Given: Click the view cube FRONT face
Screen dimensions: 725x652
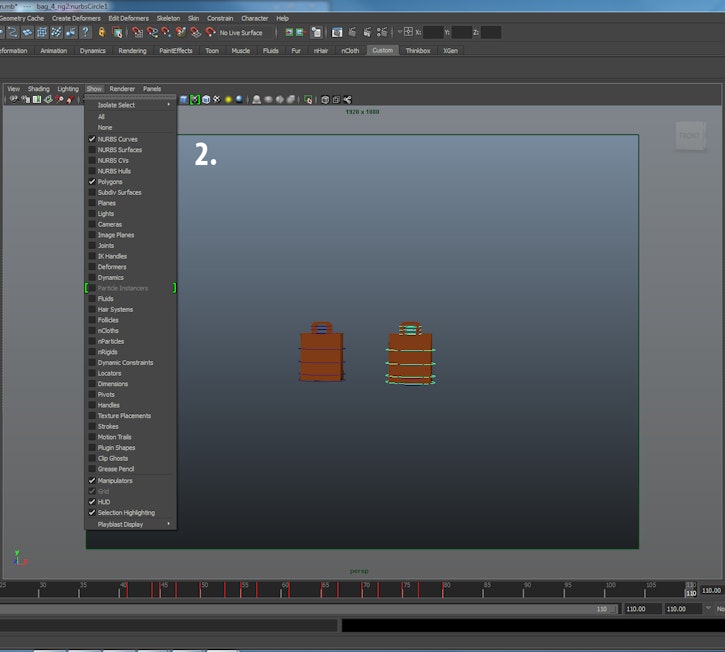Looking at the screenshot, I should tap(689, 136).
